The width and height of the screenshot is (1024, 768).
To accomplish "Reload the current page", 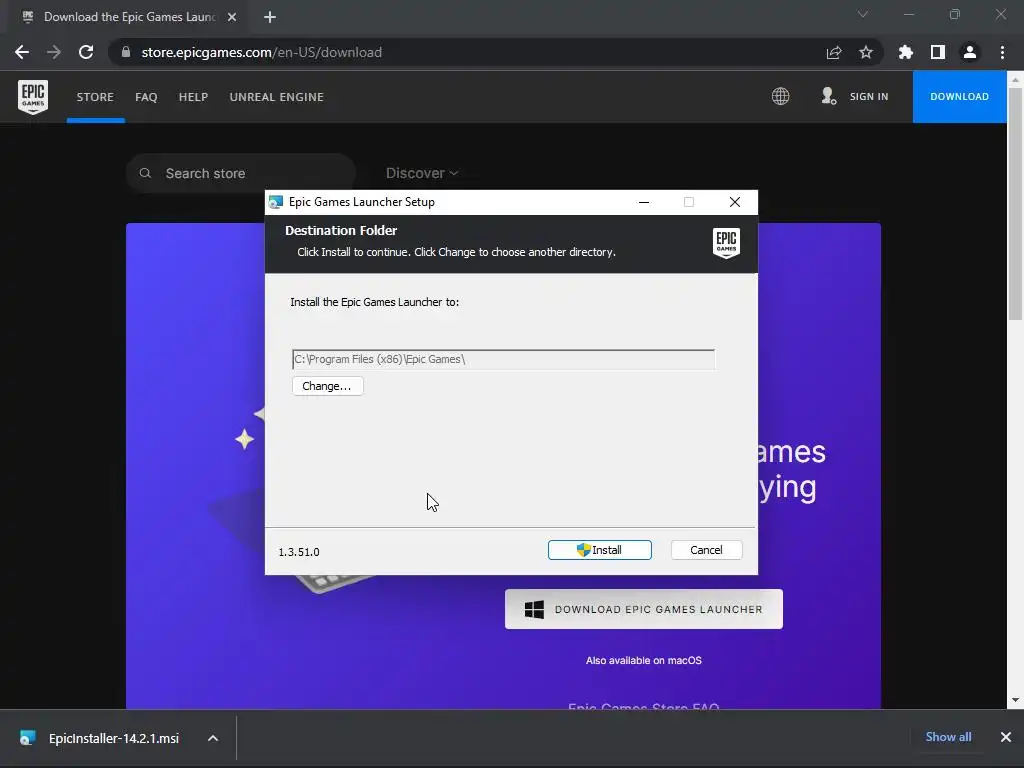I will (86, 52).
